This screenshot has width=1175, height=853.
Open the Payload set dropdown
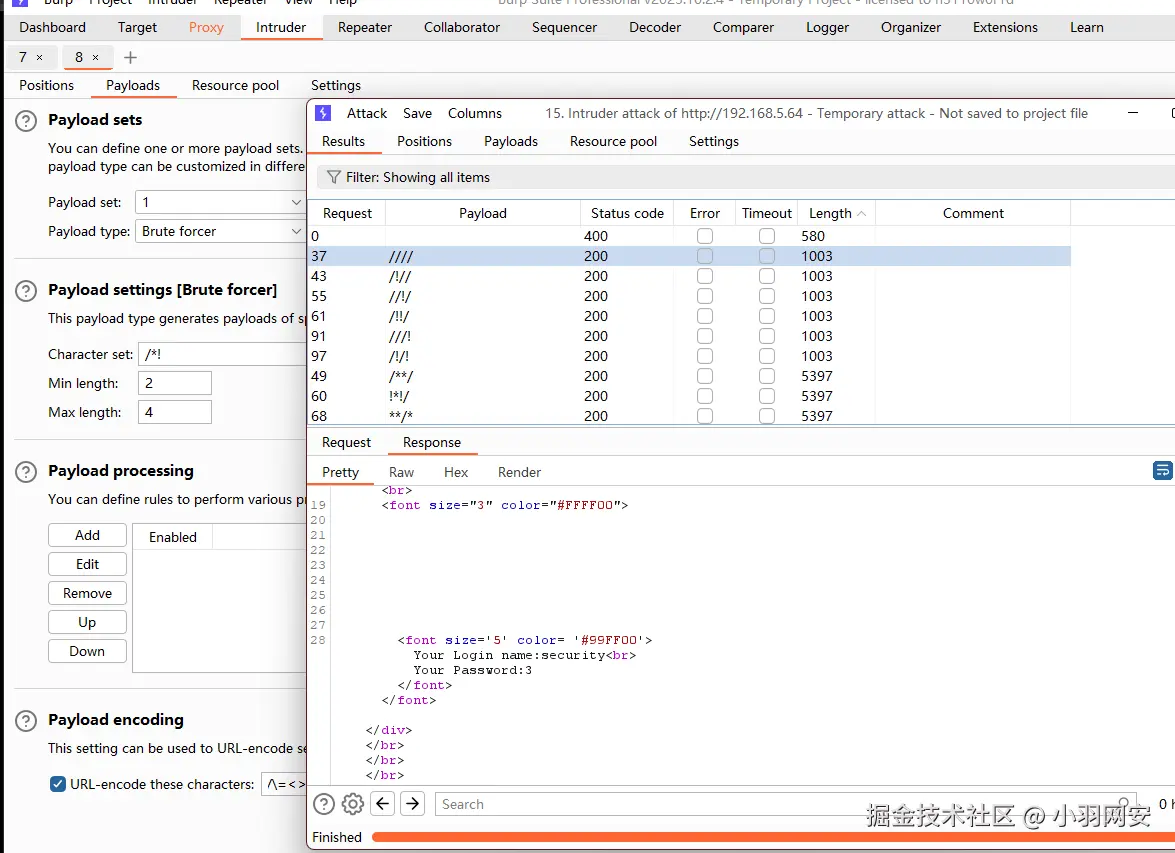220,202
